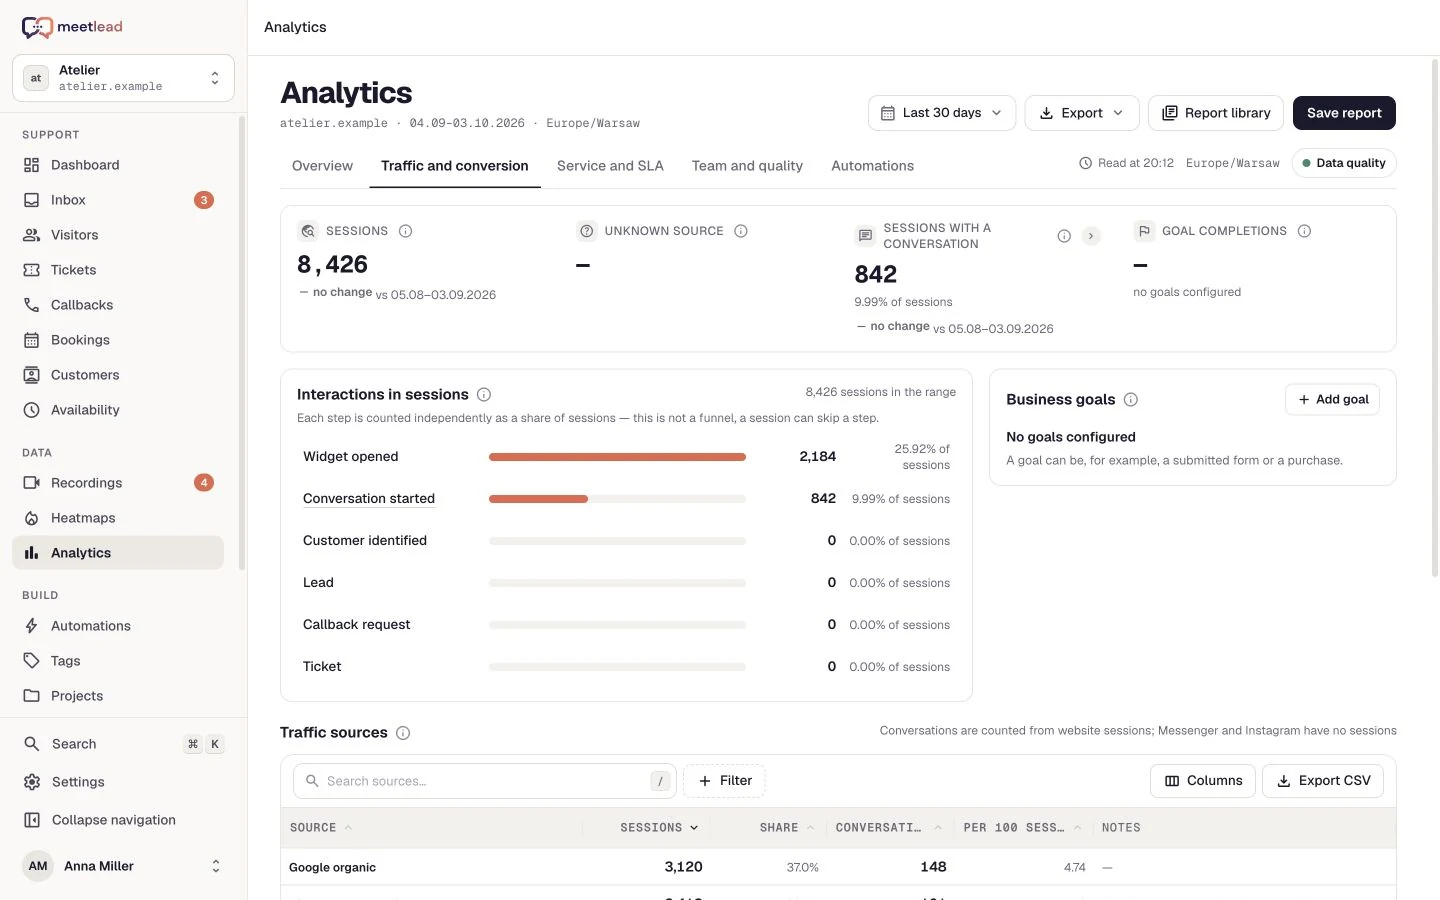
Task: Click the Tickets icon in sidebar
Action: coord(32,270)
